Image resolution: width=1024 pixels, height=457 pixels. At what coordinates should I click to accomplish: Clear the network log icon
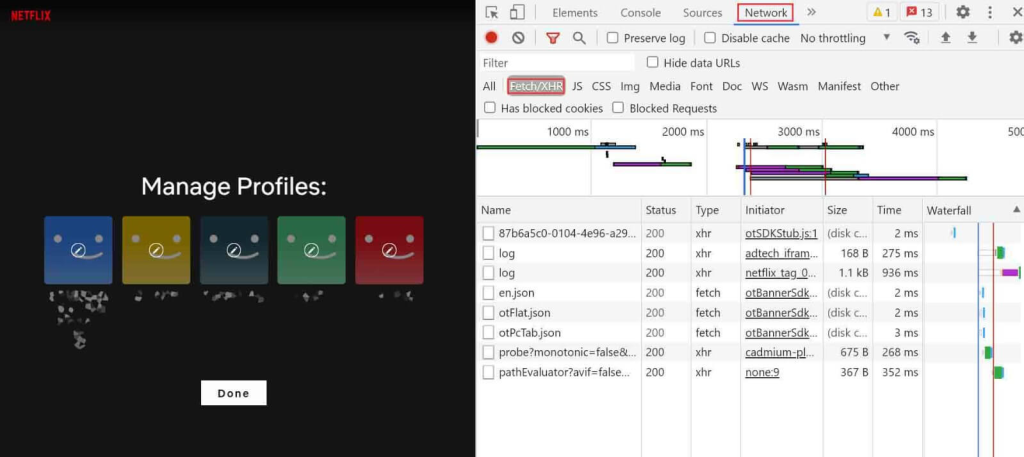[x=518, y=38]
